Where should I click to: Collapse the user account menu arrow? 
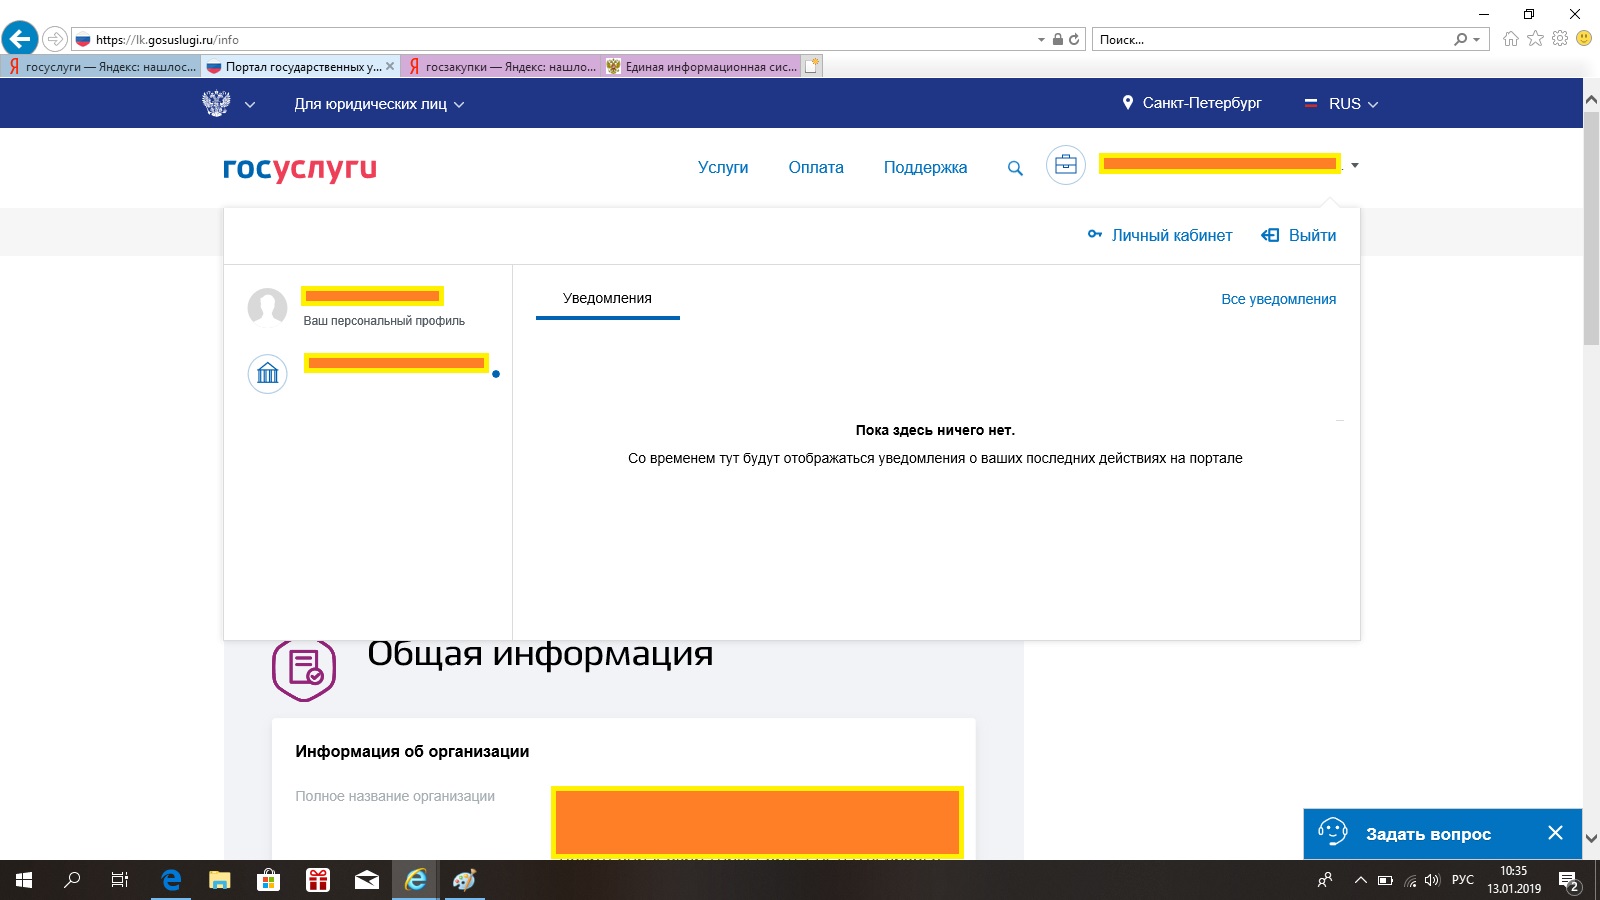pos(1355,165)
